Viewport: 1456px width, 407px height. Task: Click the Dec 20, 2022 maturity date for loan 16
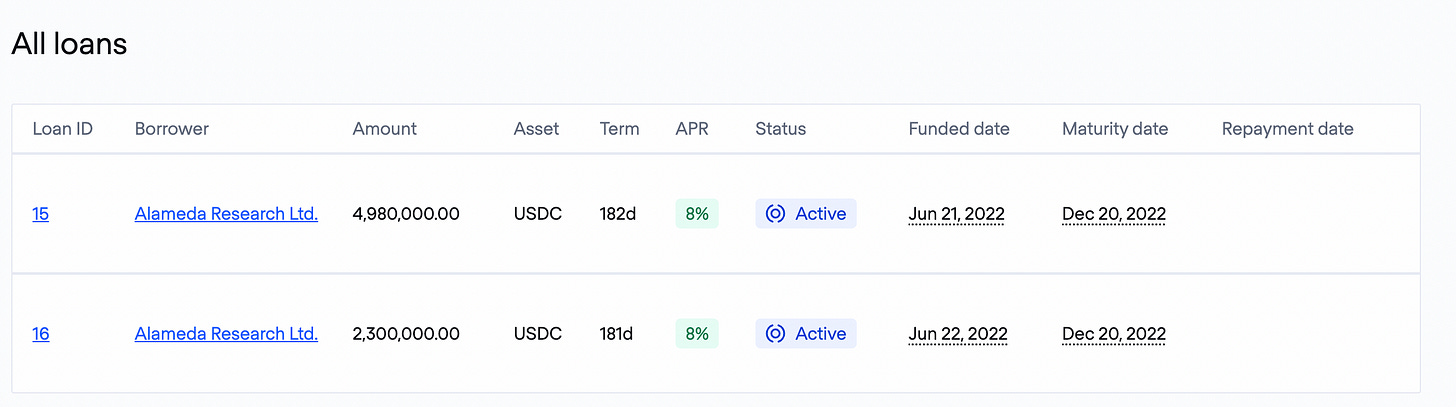(x=1114, y=333)
